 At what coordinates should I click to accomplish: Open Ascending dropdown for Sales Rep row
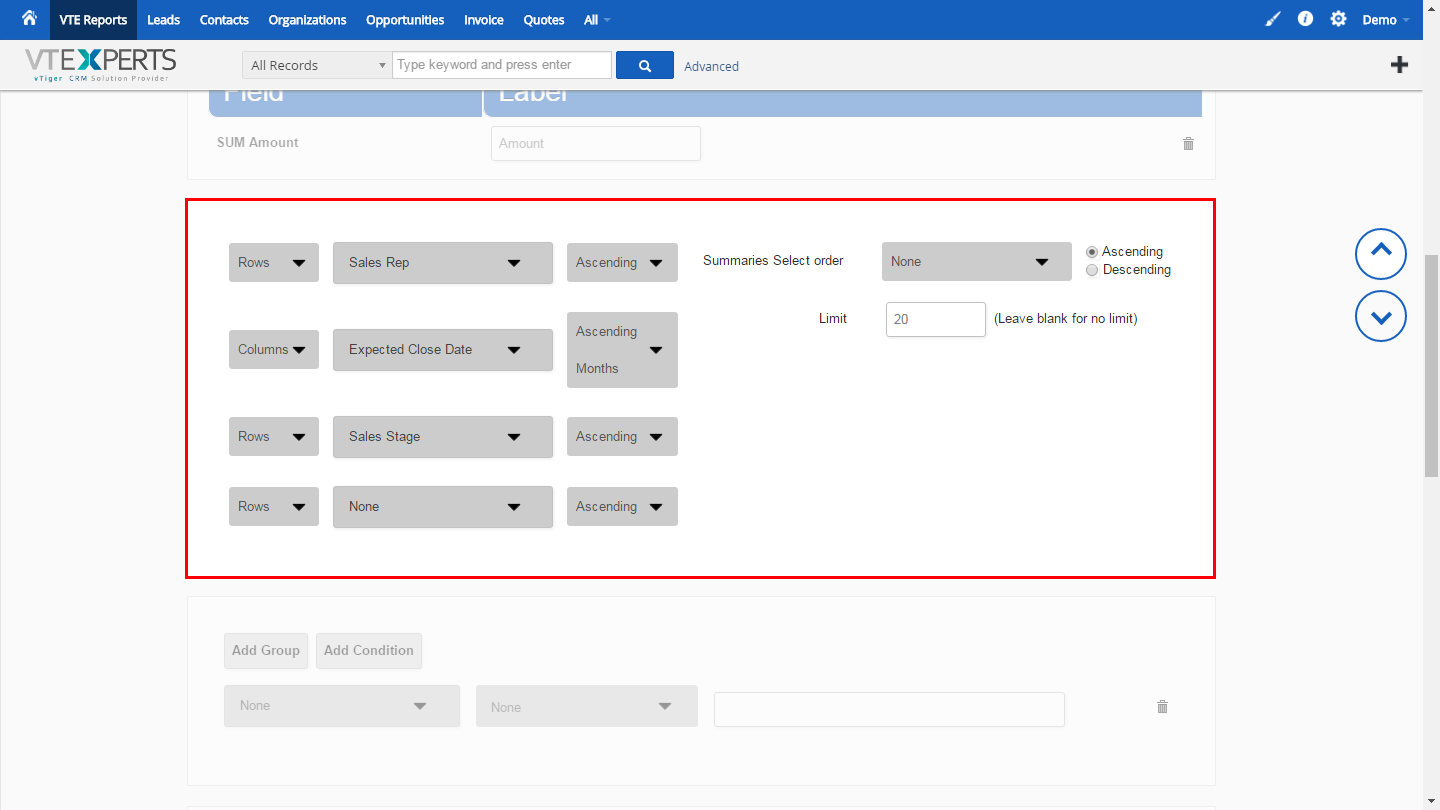(622, 262)
